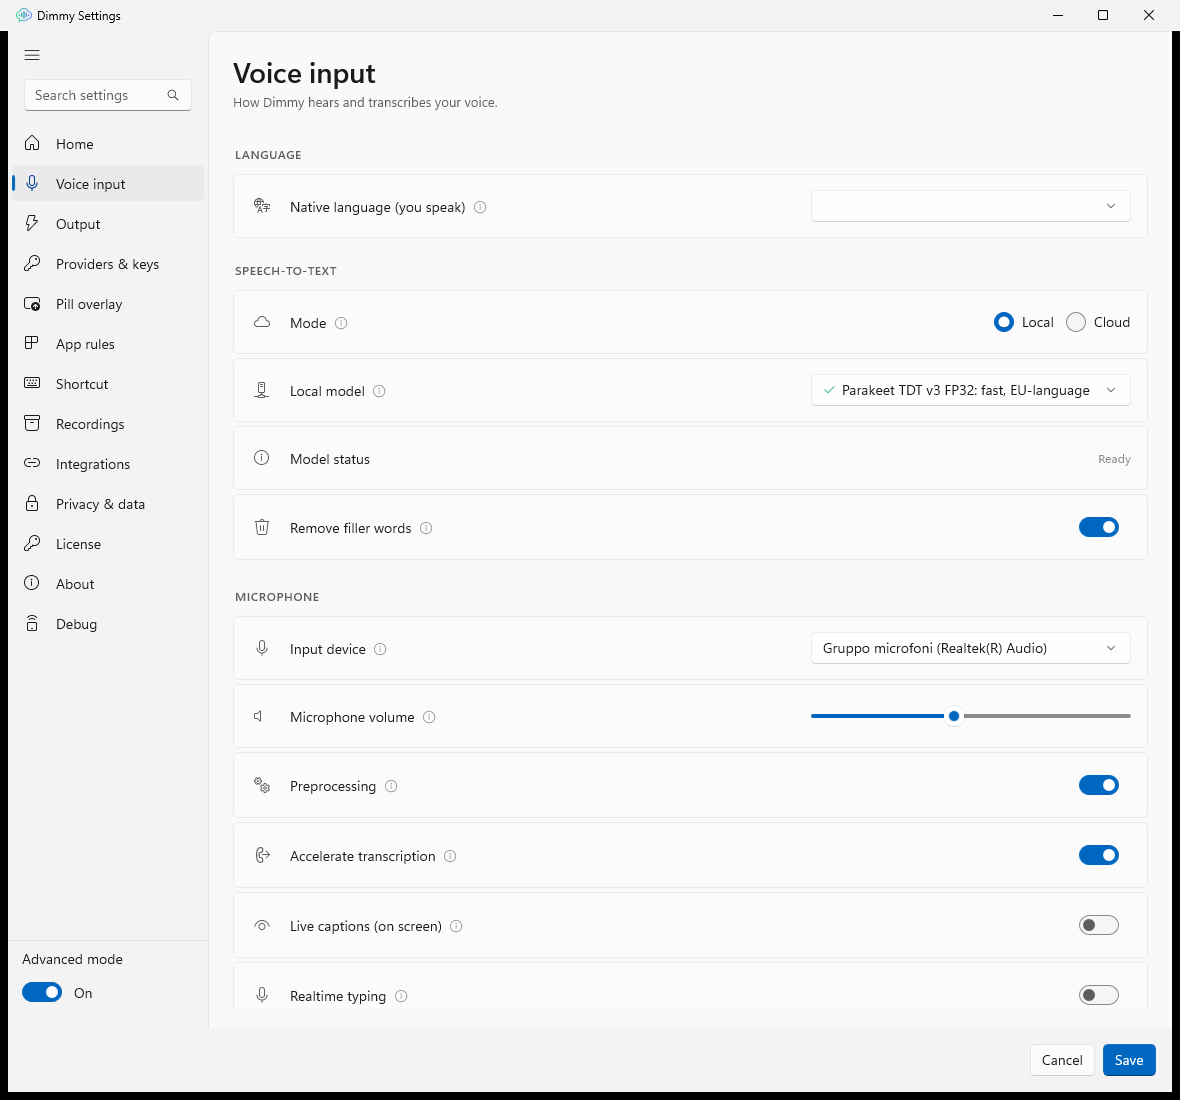Open the Providers & keys page
Viewport: 1180px width, 1100px height.
[x=108, y=263]
